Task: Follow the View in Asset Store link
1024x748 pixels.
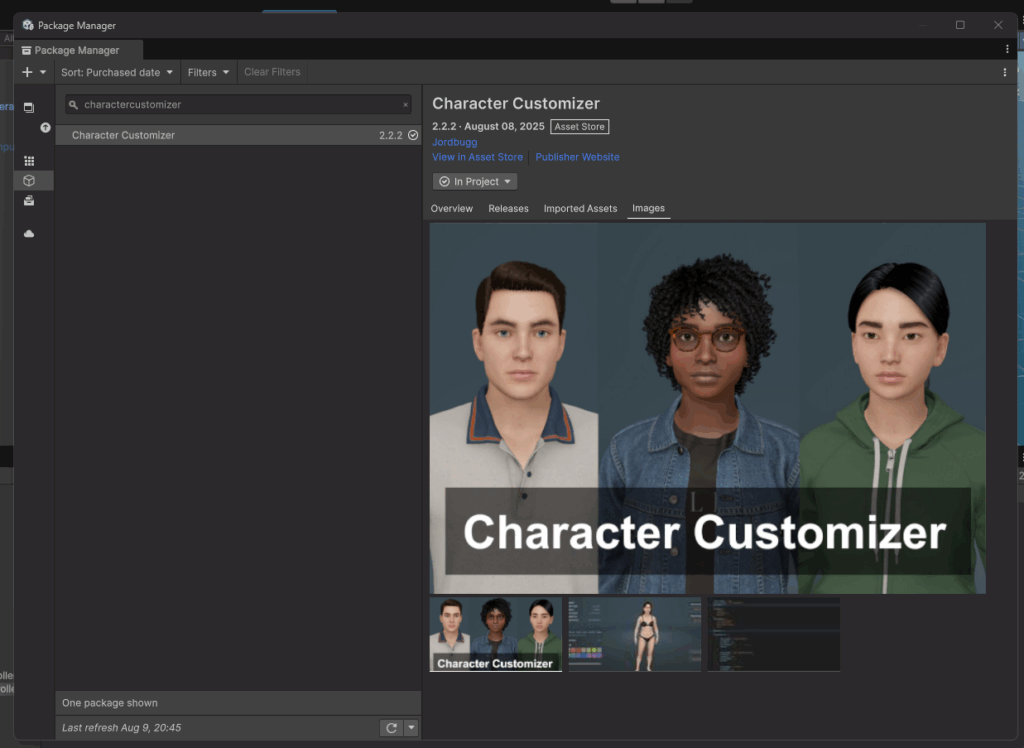Action: pyautogui.click(x=477, y=157)
